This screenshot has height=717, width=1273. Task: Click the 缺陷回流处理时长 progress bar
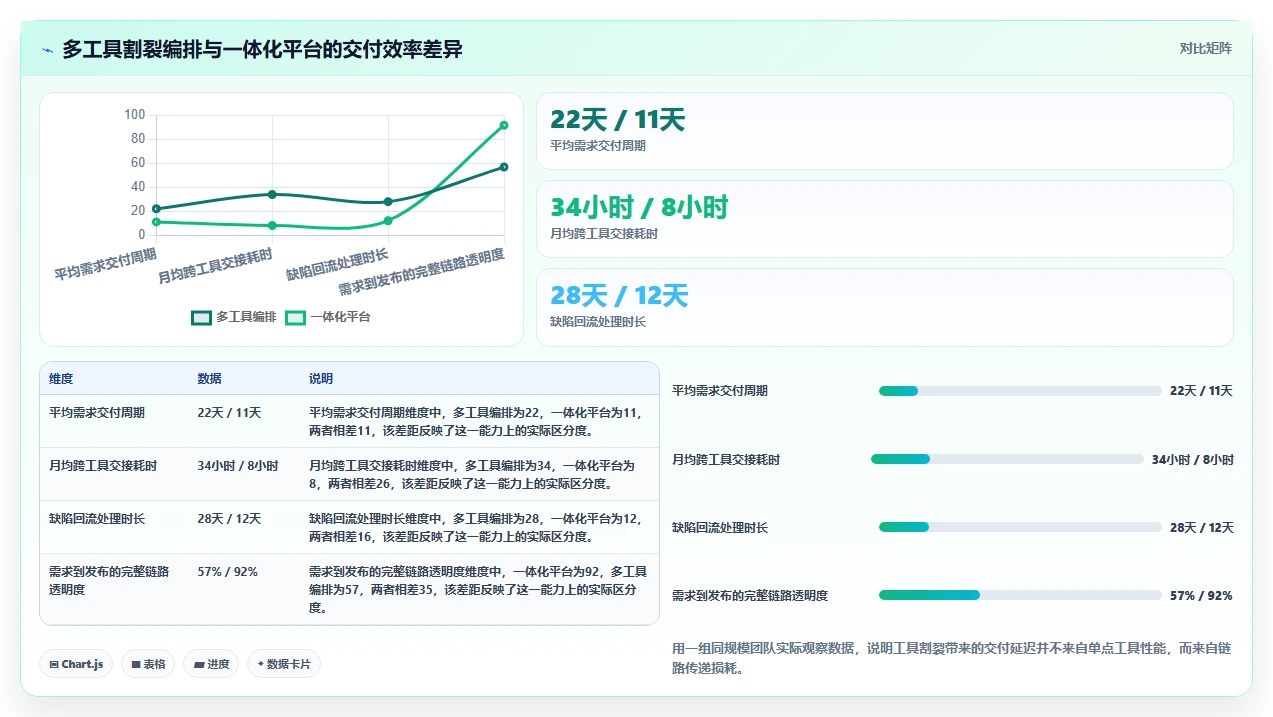(1020, 527)
